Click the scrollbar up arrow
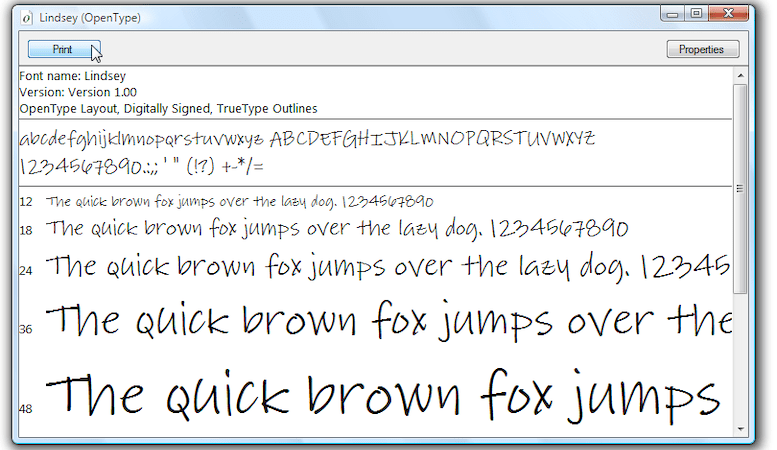Viewport: 777px width, 450px height. (x=740, y=75)
